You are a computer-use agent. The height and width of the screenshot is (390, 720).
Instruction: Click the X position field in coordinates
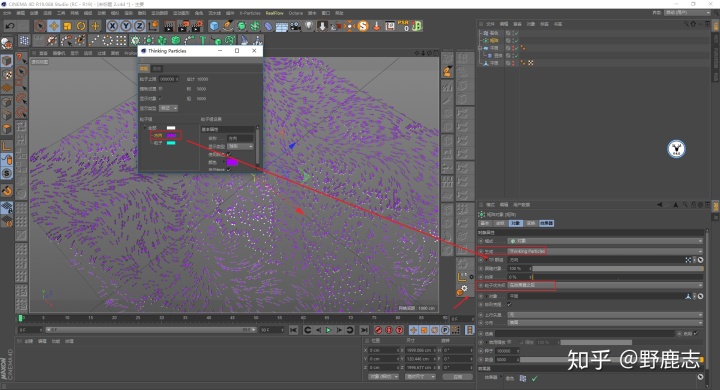384,350
